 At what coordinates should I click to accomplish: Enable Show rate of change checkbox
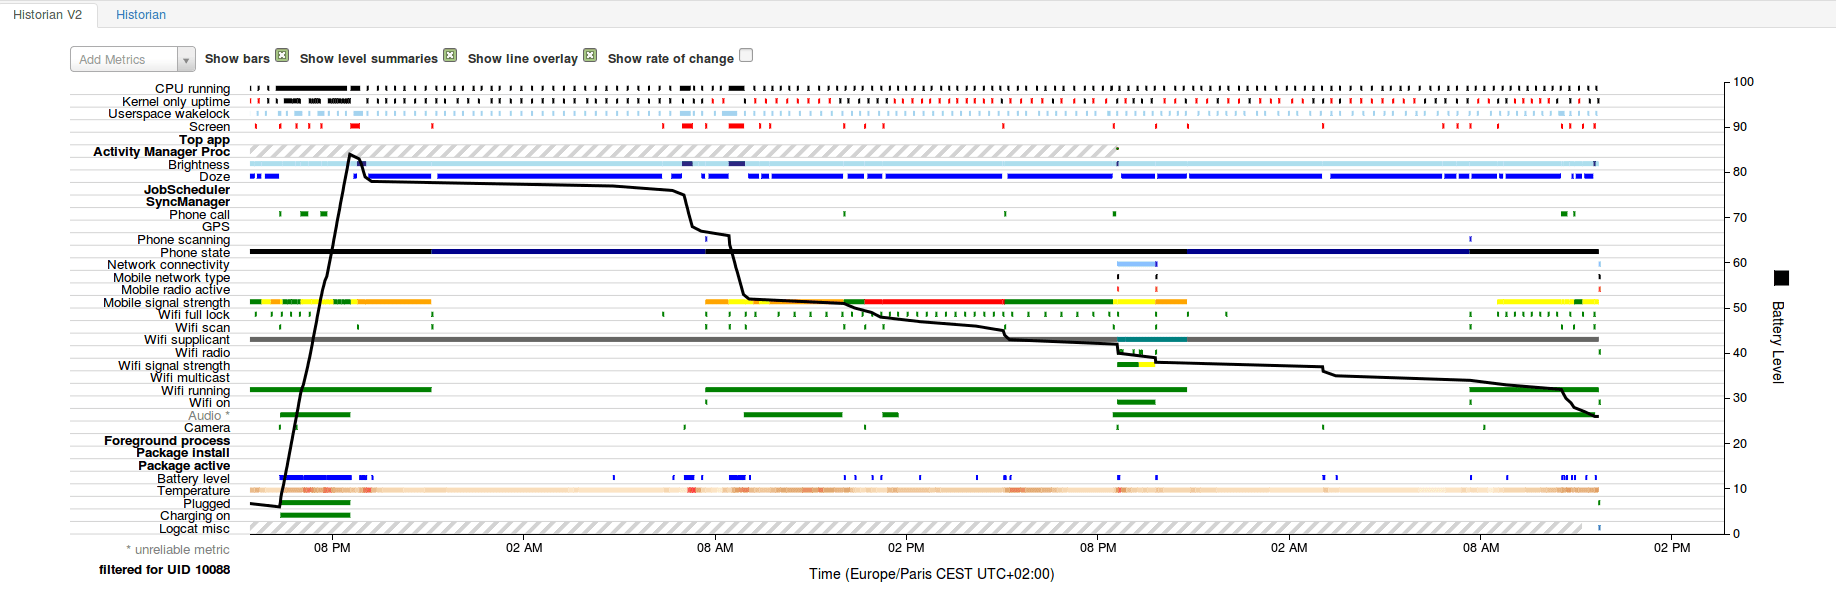point(746,56)
